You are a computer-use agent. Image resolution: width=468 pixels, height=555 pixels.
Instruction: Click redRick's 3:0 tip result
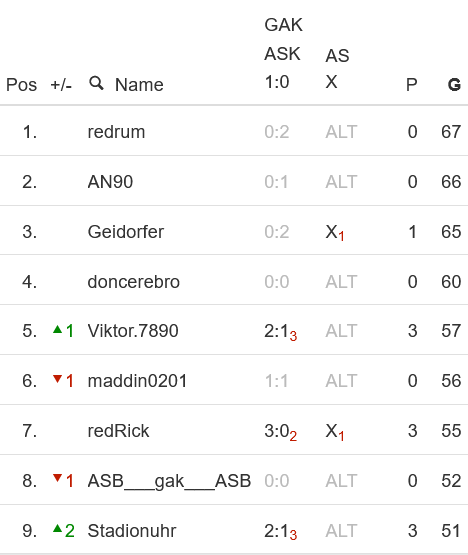pos(280,432)
